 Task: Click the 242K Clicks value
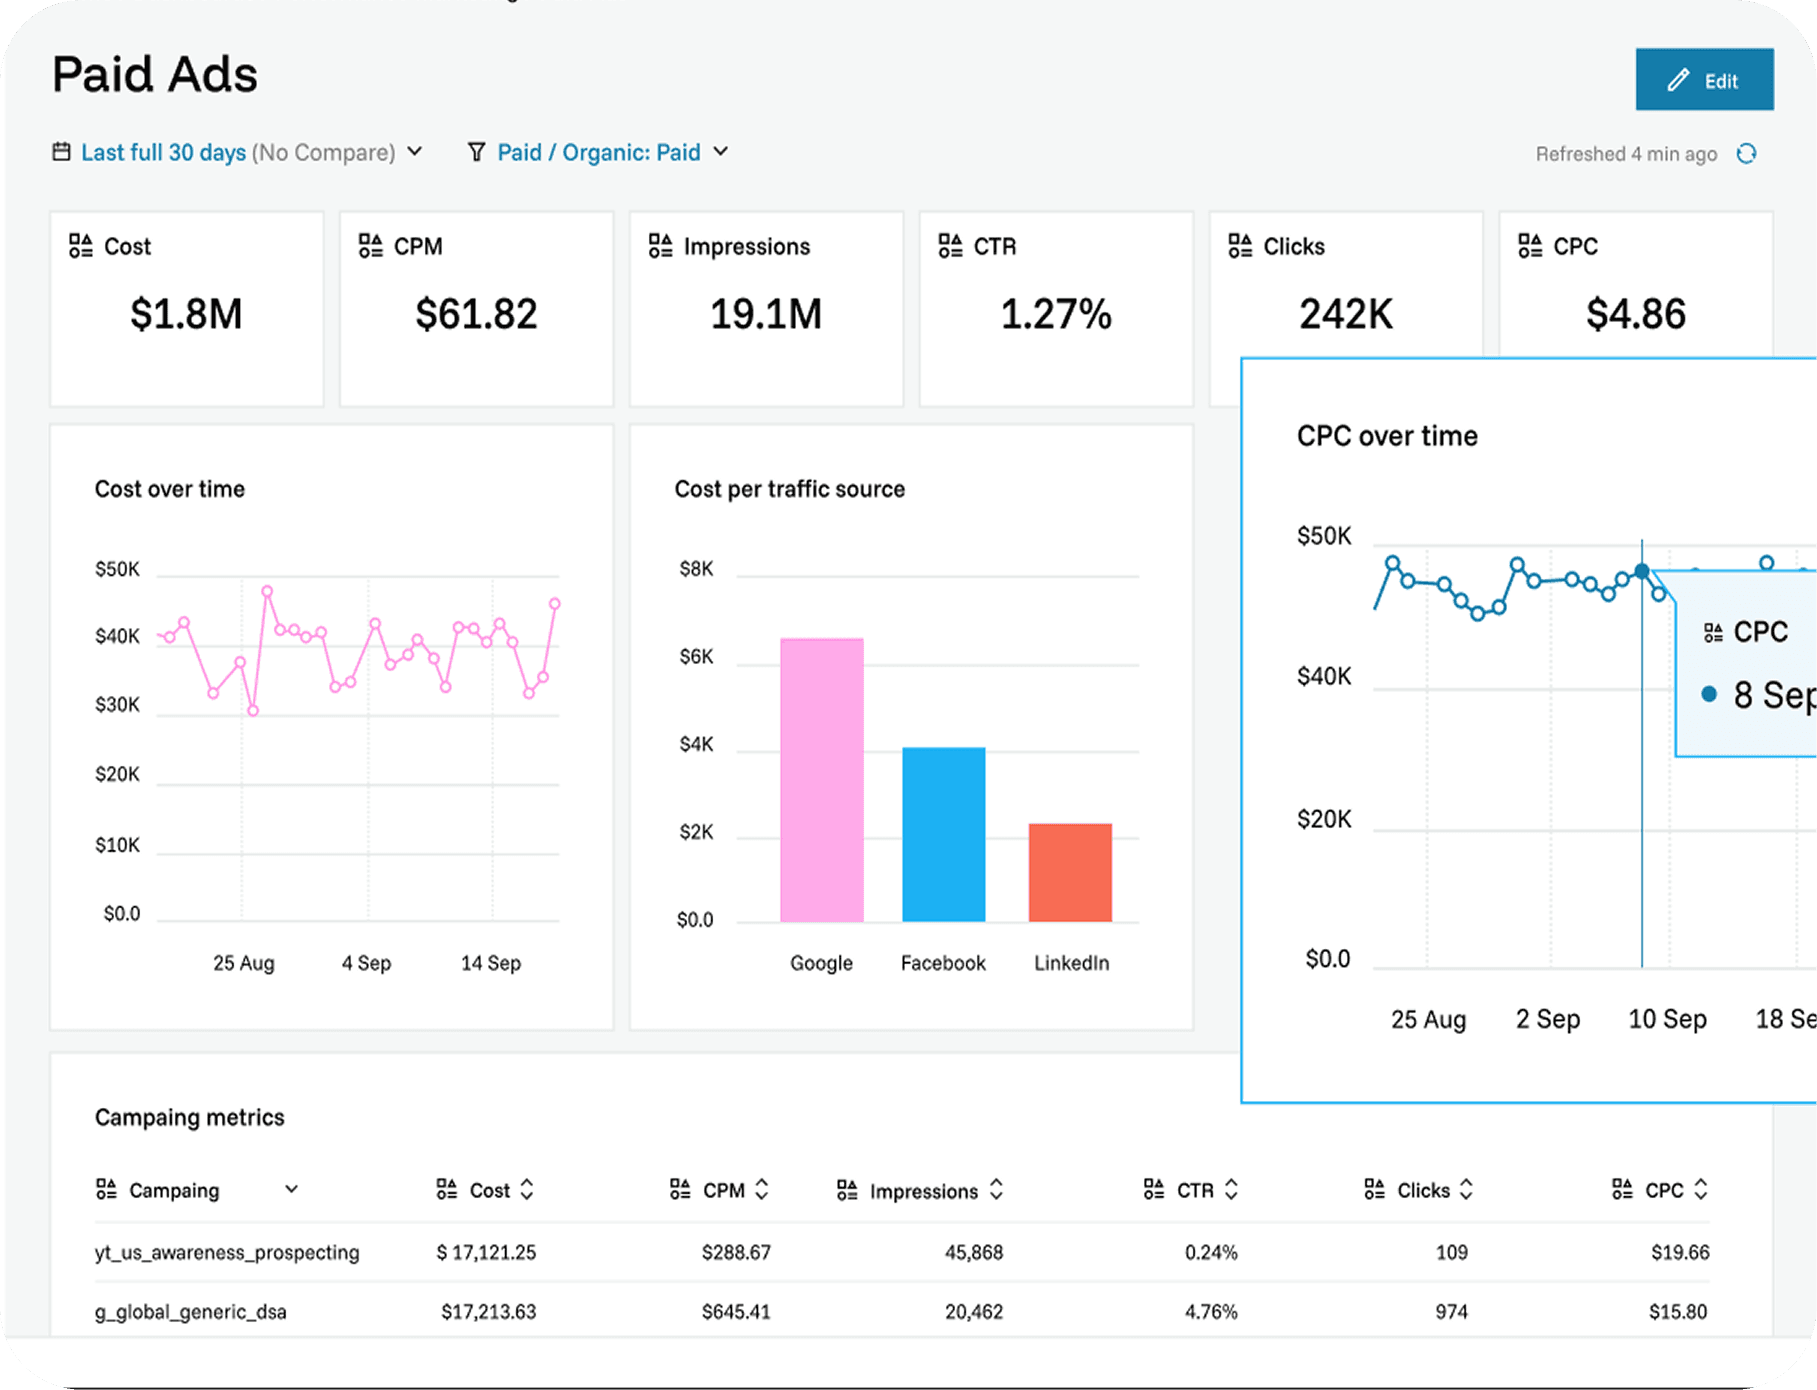pyautogui.click(x=1346, y=314)
